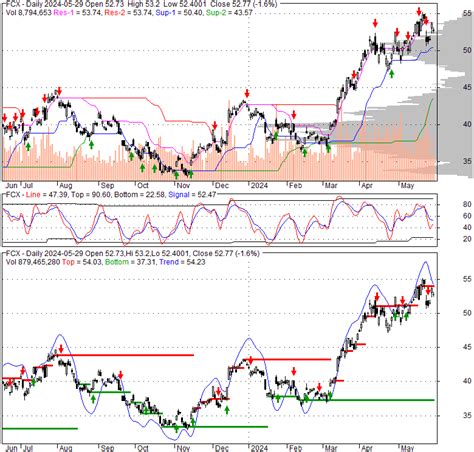
Task: Click the 80 tick on oscillator axis
Action: 467,204
